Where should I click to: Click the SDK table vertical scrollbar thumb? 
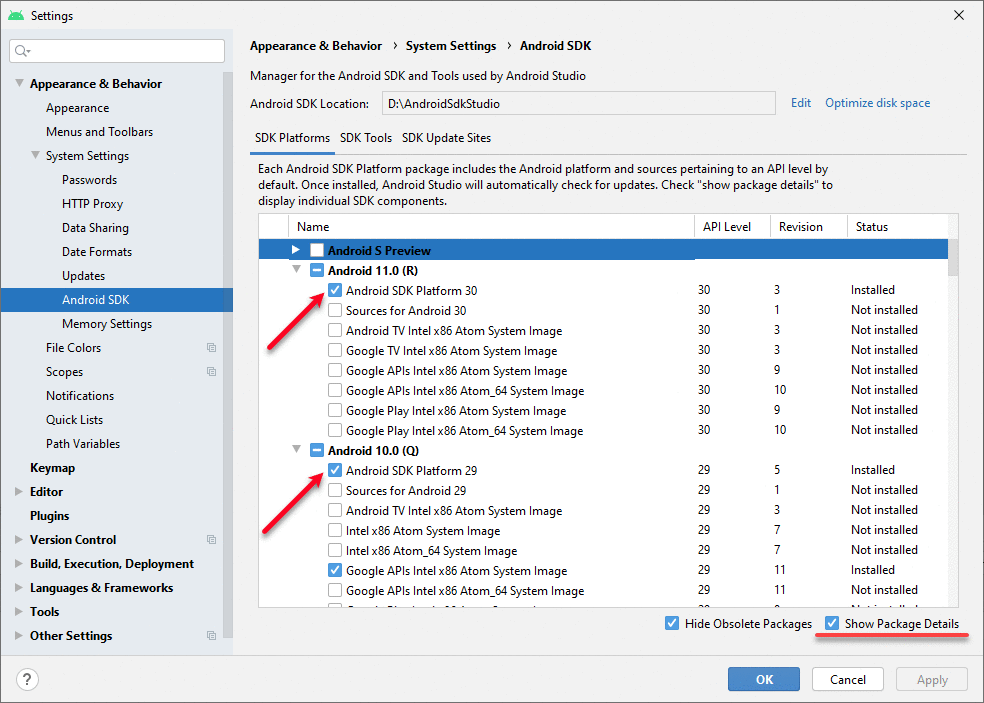click(x=953, y=257)
